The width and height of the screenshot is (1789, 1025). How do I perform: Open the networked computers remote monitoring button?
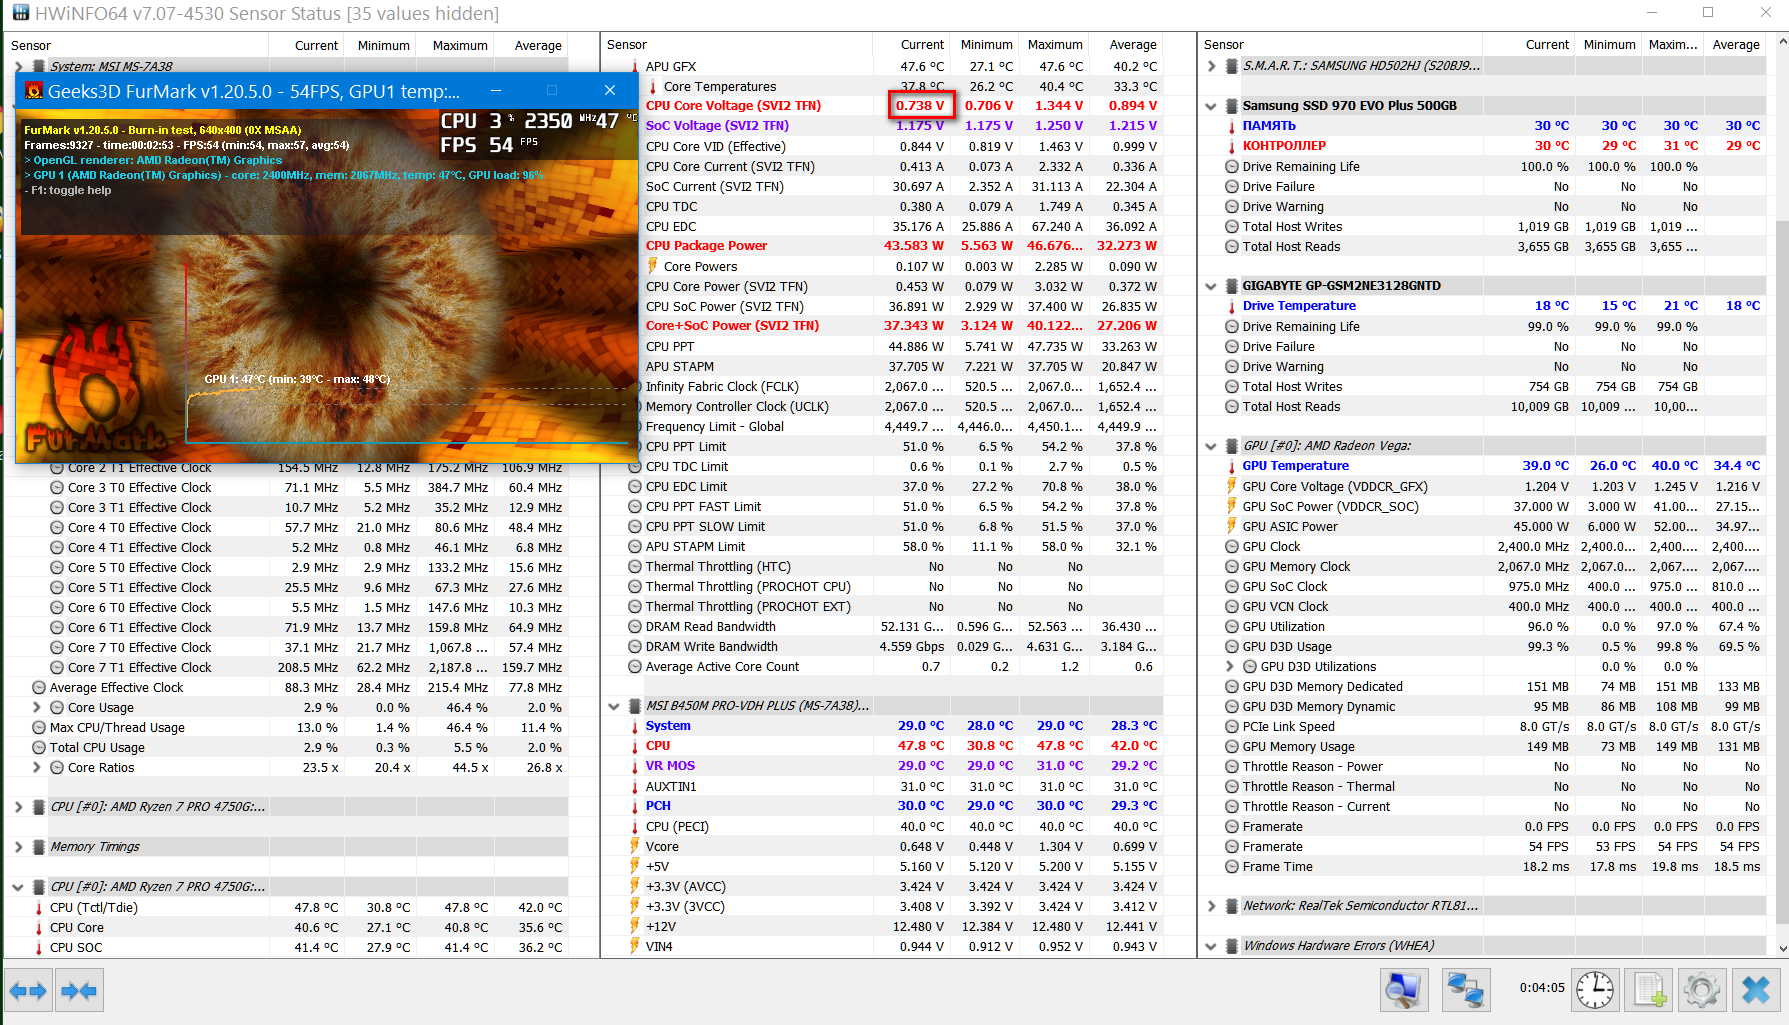(x=1466, y=991)
